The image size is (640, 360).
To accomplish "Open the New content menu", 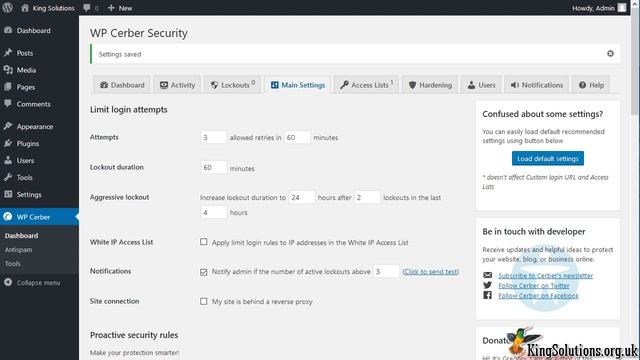I will pos(120,8).
